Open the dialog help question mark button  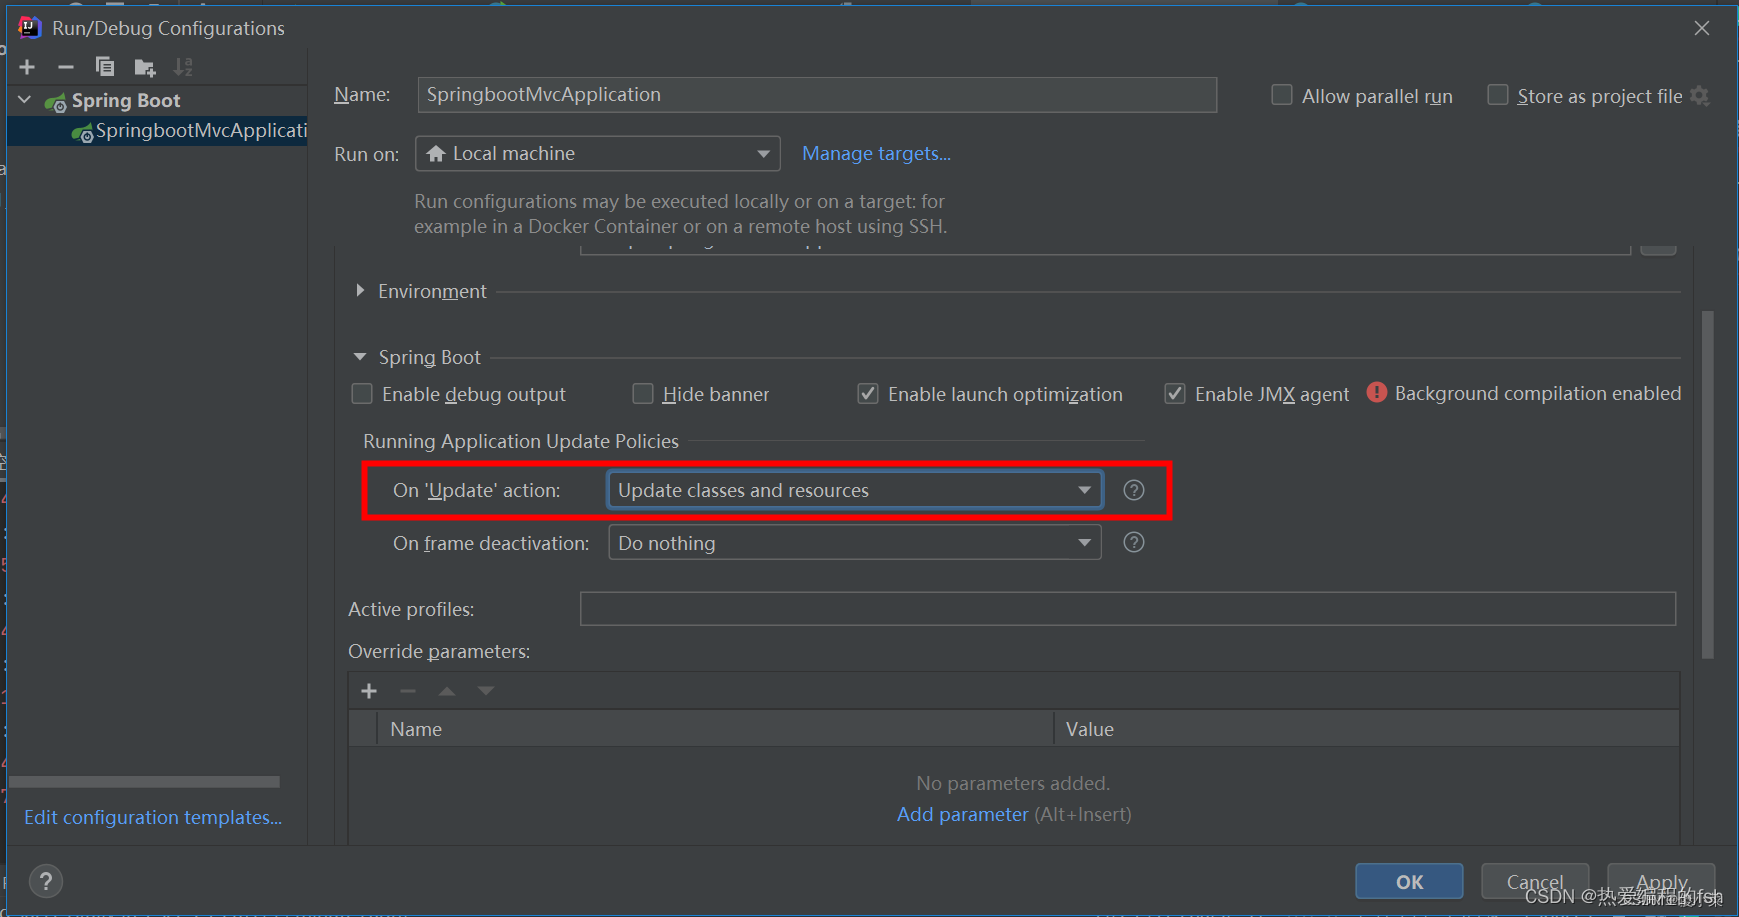tap(46, 881)
